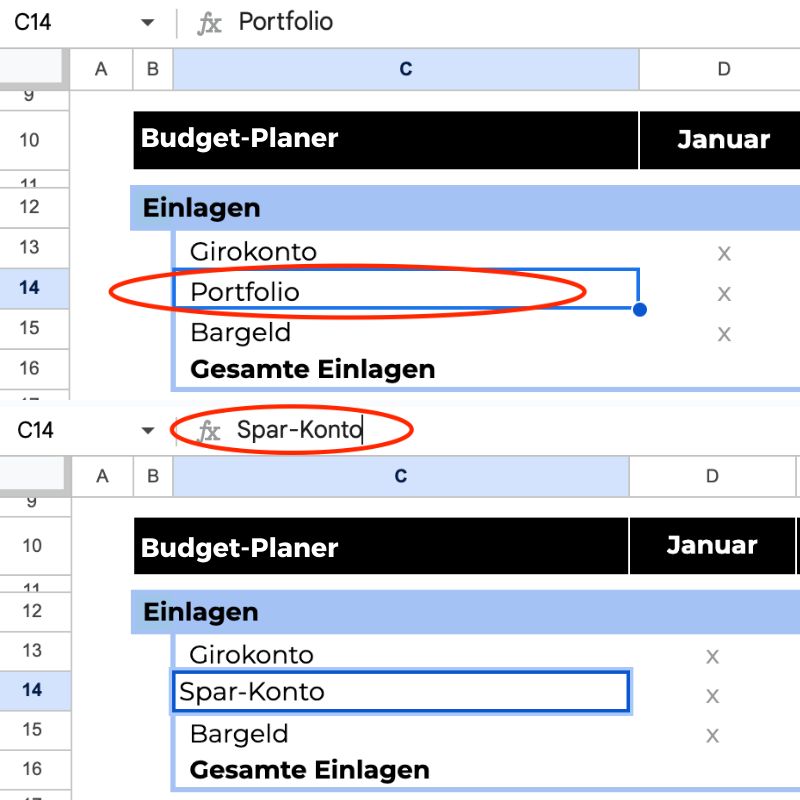Viewport: 800px width, 800px height.
Task: Select row header 14 beside the Spar-Konto cell
Action: [32, 690]
